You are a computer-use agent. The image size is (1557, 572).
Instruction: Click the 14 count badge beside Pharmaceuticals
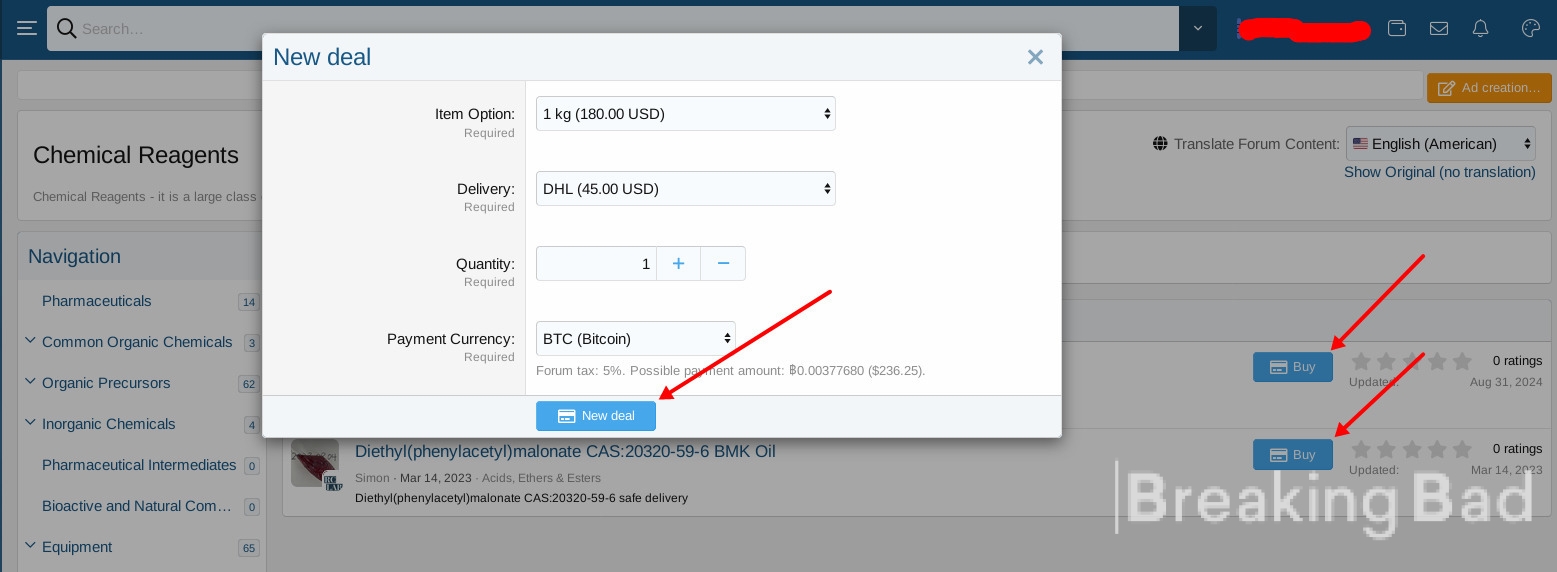point(248,302)
